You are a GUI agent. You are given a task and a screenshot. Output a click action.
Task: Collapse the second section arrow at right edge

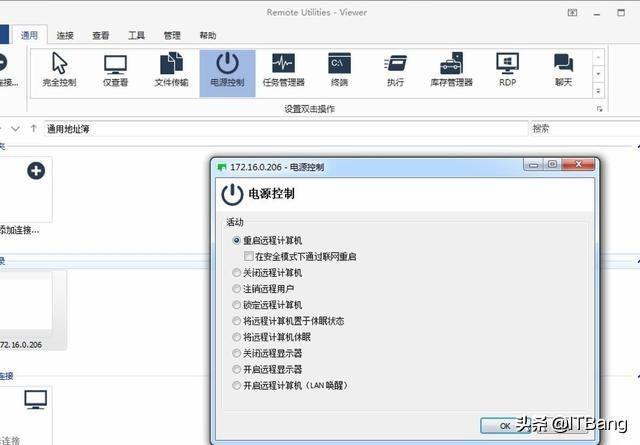tap(638, 260)
